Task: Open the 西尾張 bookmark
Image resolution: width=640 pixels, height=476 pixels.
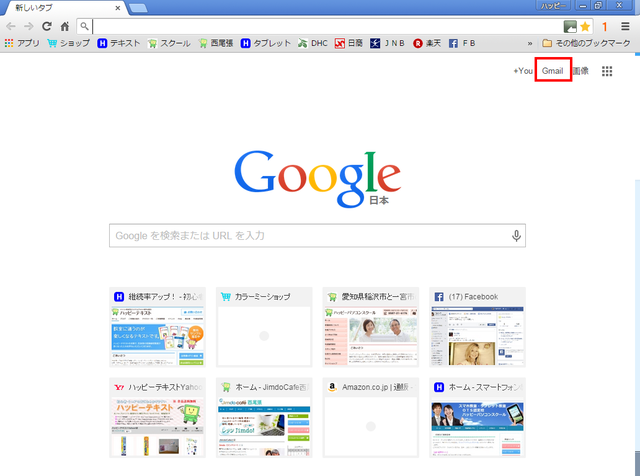Action: point(216,43)
